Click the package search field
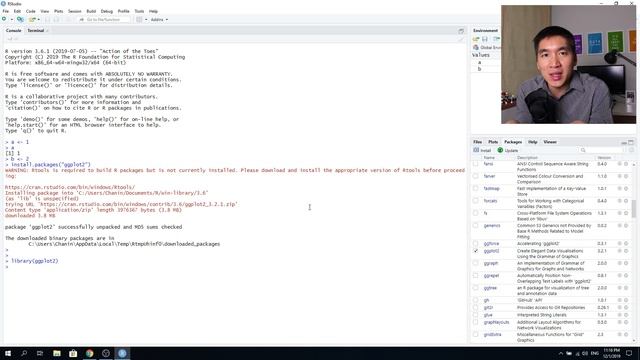The image size is (640, 360). click(602, 150)
